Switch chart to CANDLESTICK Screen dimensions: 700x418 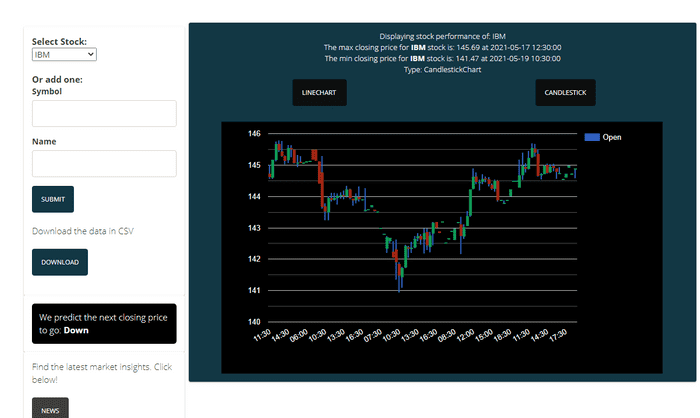(x=565, y=92)
